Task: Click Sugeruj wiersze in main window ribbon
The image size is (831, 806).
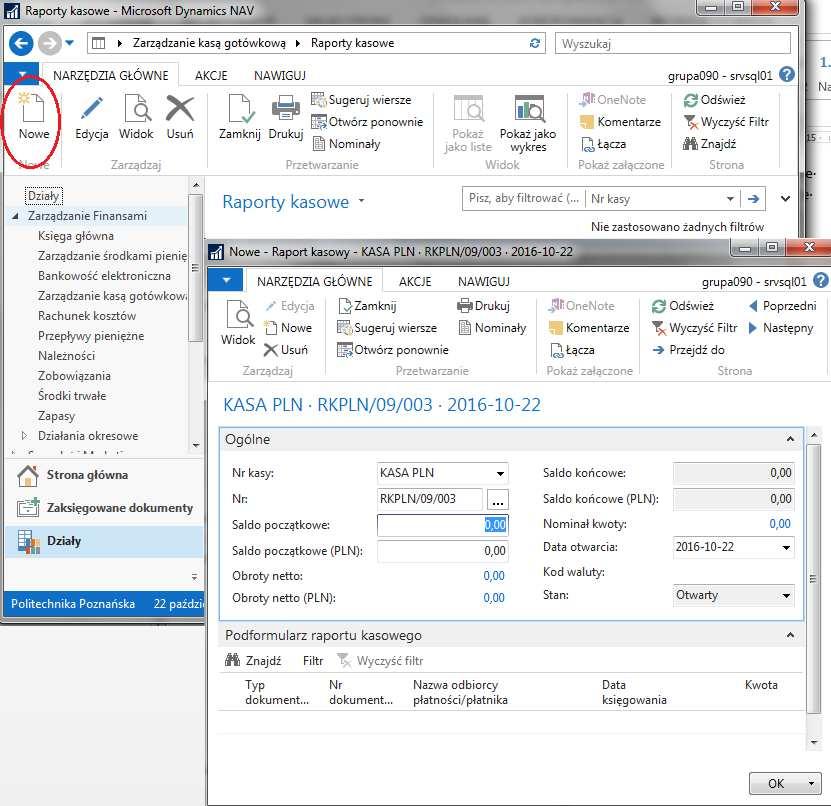Action: tap(361, 100)
